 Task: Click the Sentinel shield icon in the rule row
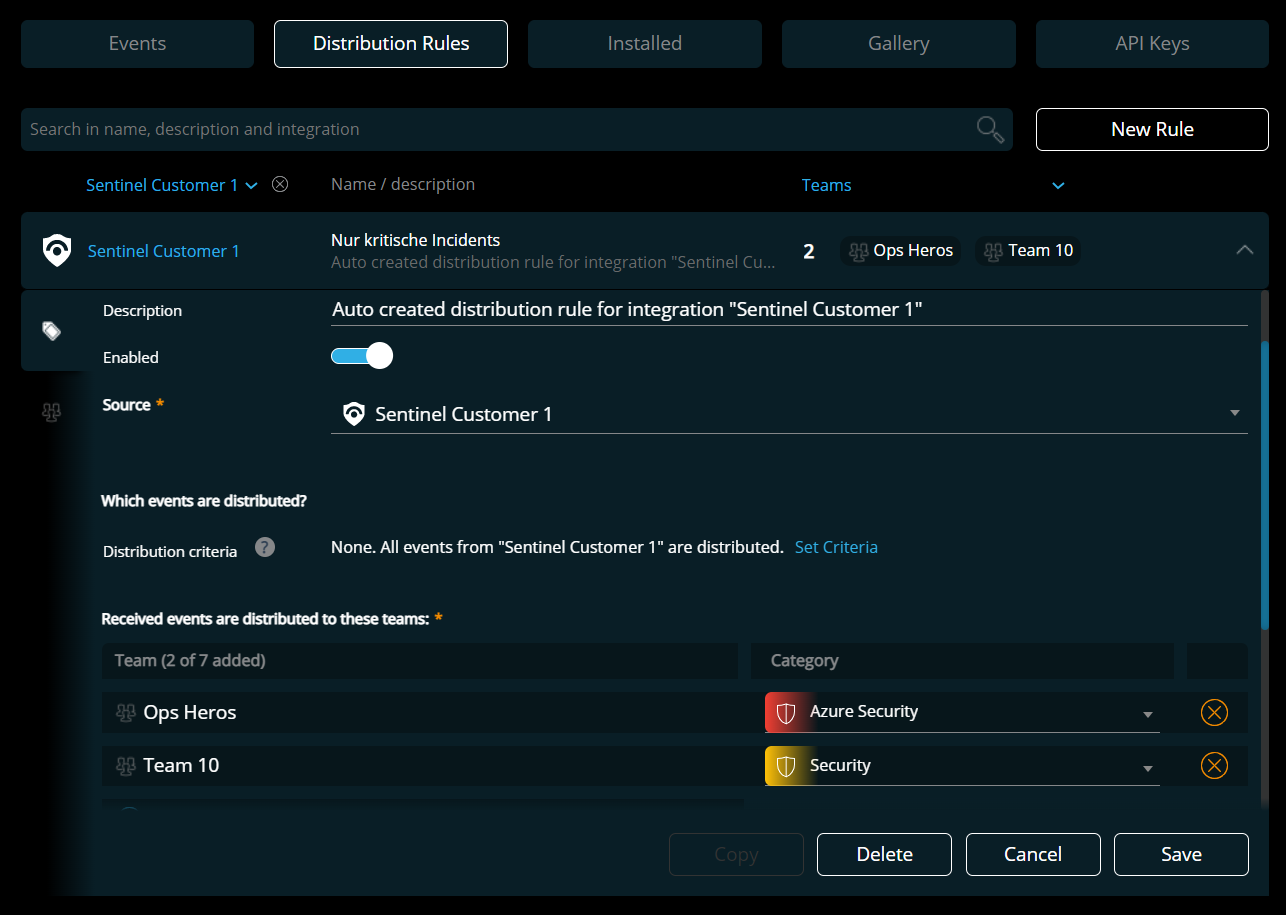coord(57,251)
